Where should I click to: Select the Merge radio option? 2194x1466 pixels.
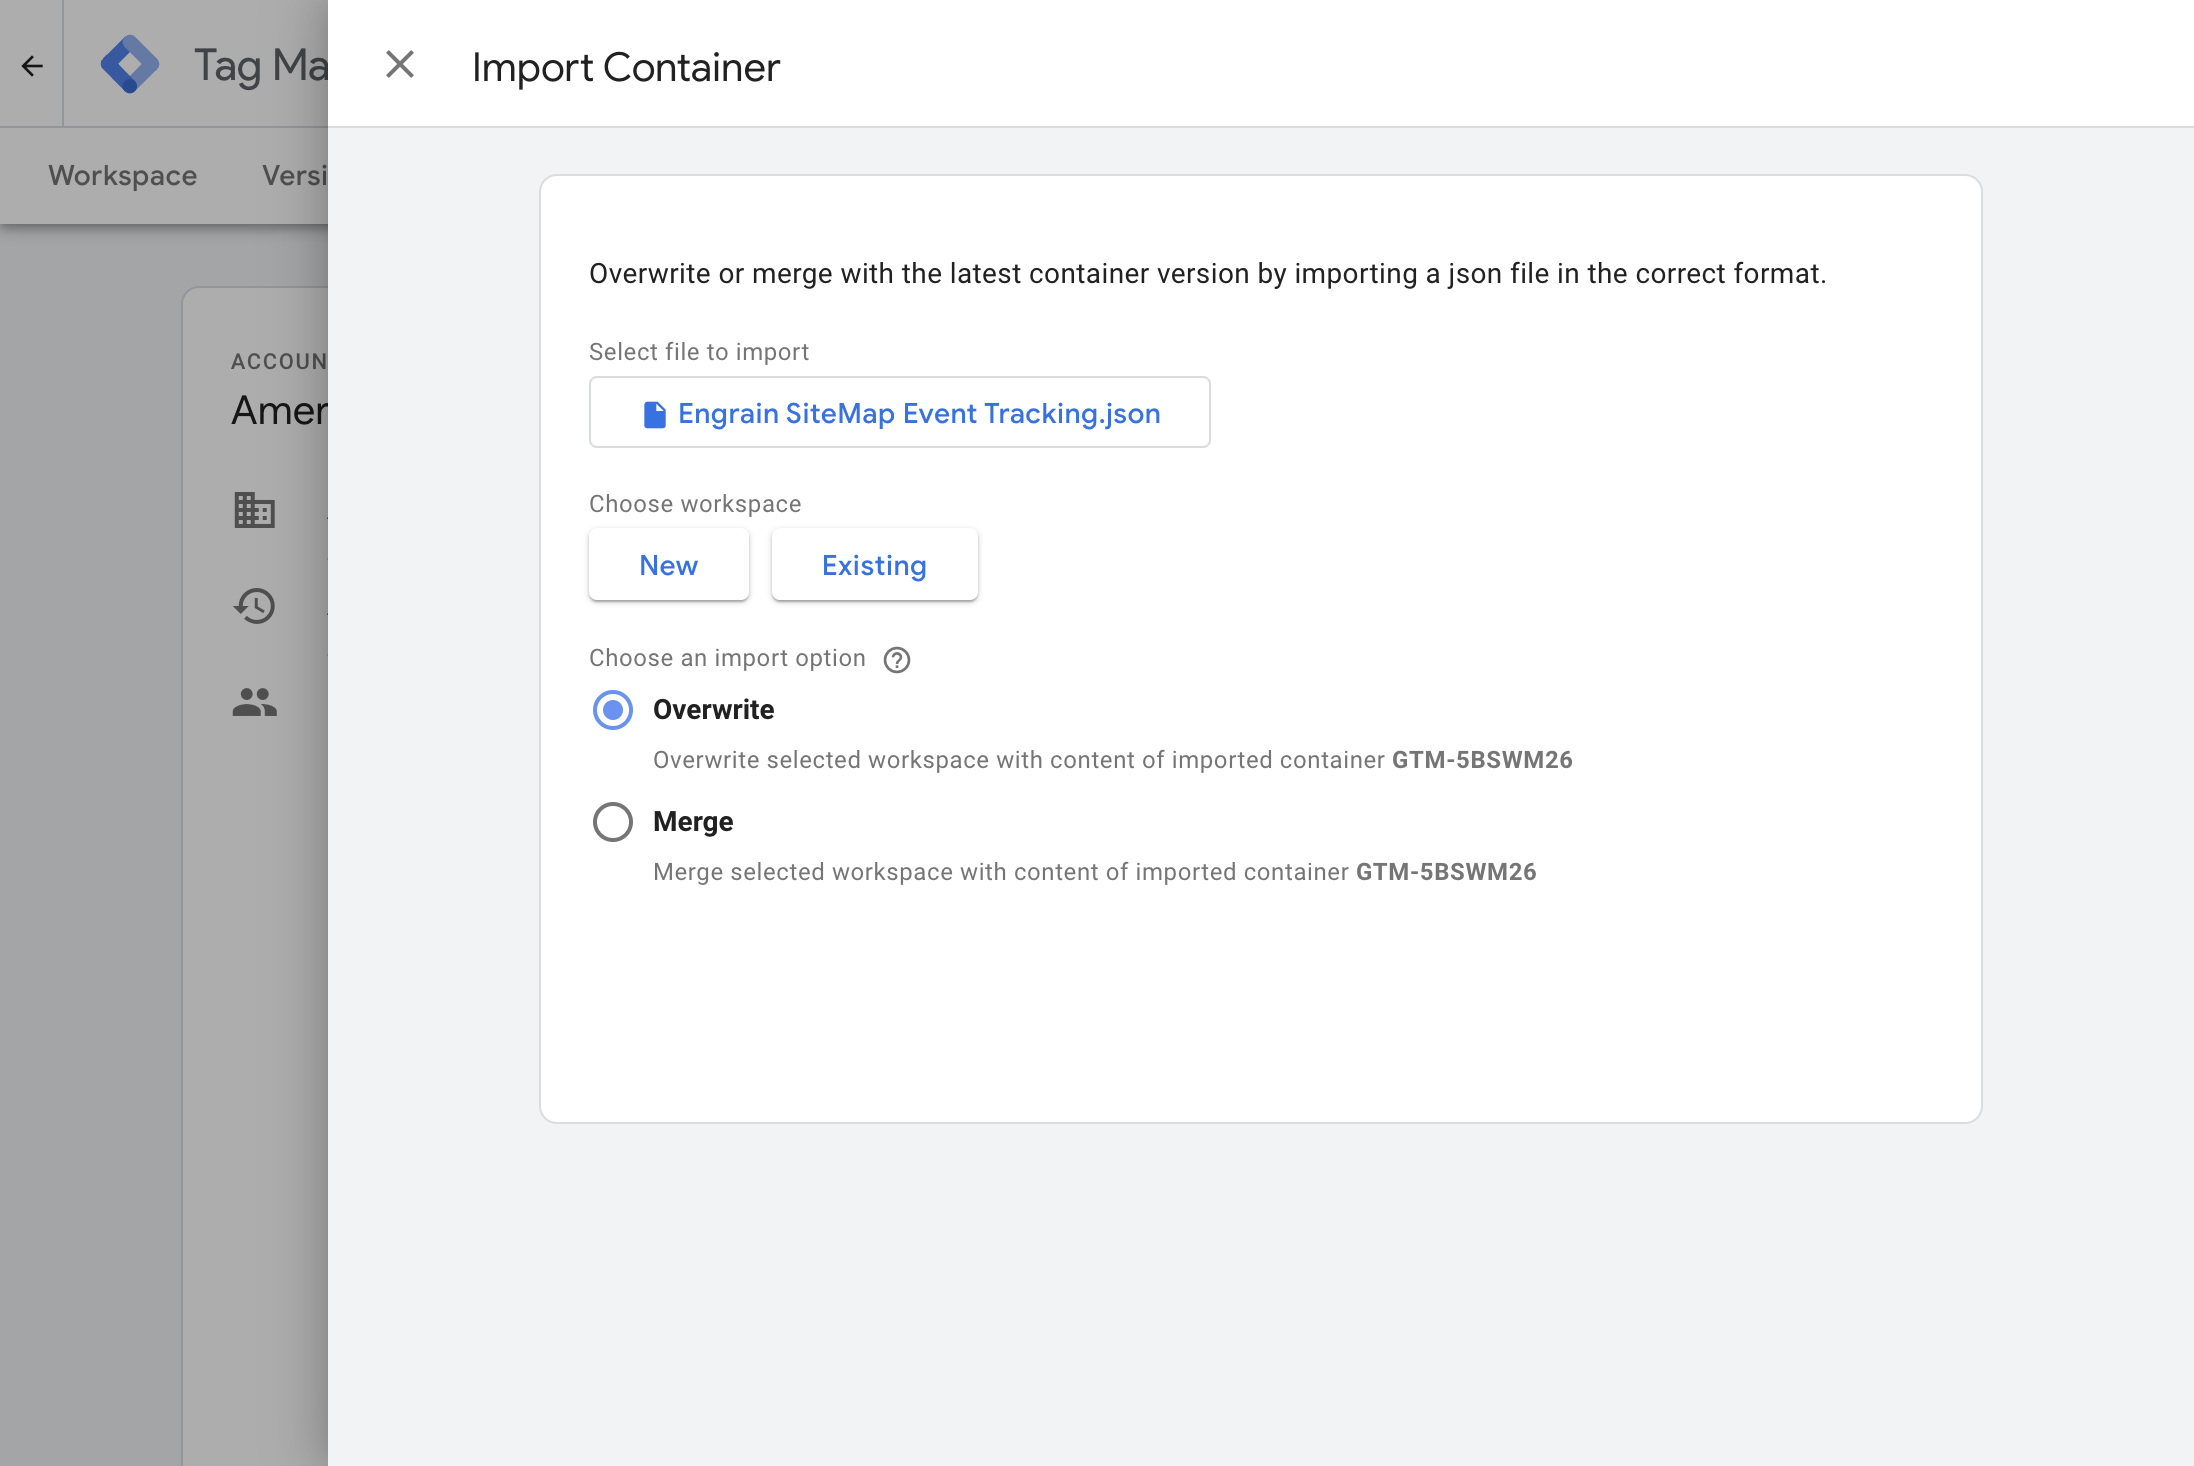613,822
